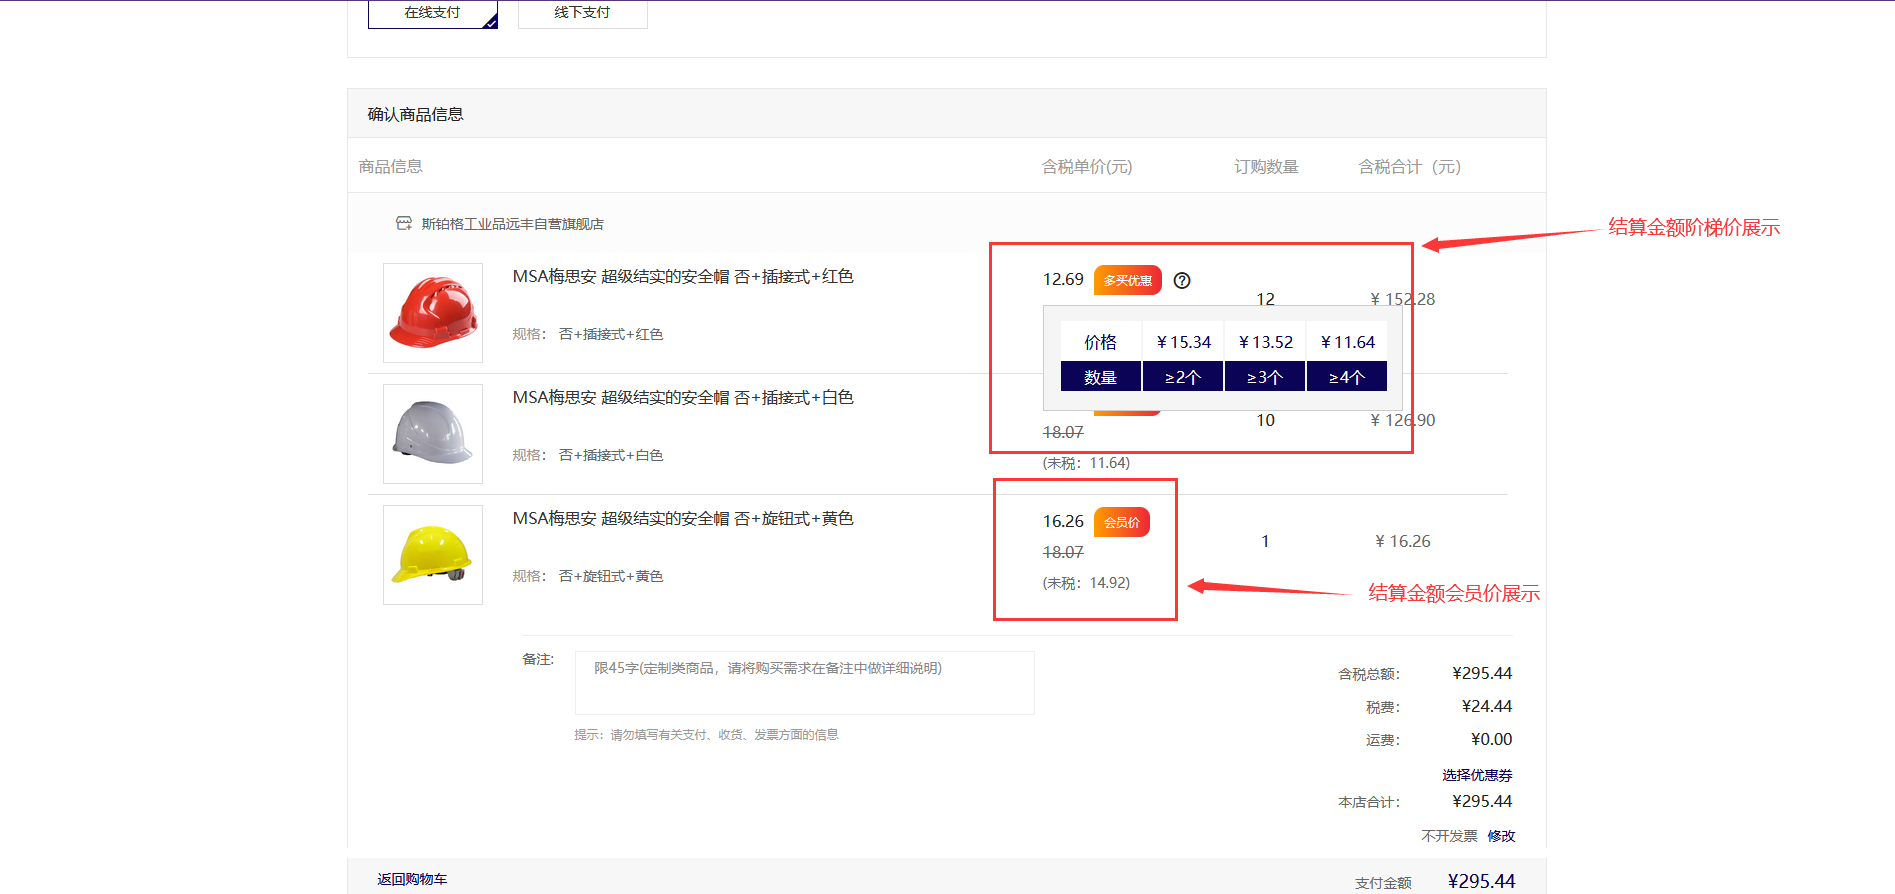Click the ≥3个 quantity tier cell
This screenshot has width=1895, height=894.
coord(1265,377)
